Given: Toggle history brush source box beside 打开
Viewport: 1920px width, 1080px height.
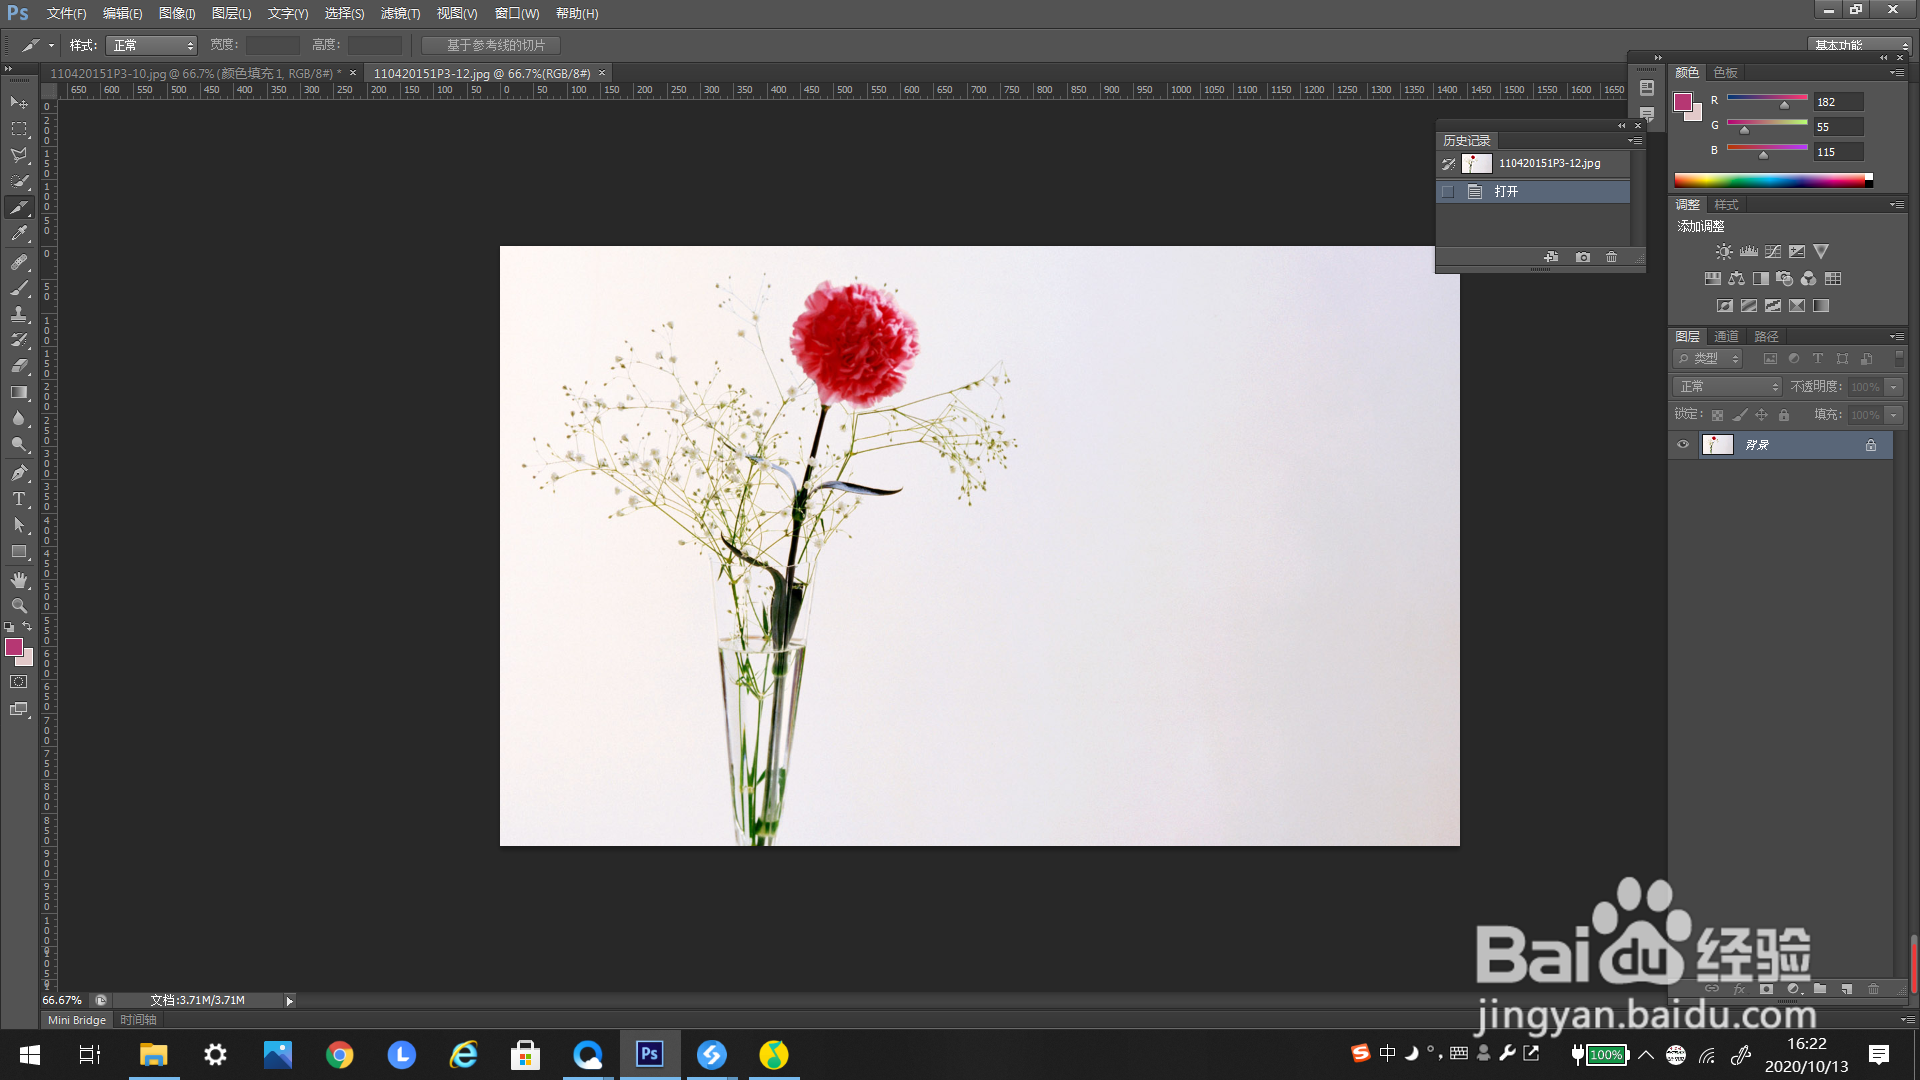Looking at the screenshot, I should coord(1448,192).
